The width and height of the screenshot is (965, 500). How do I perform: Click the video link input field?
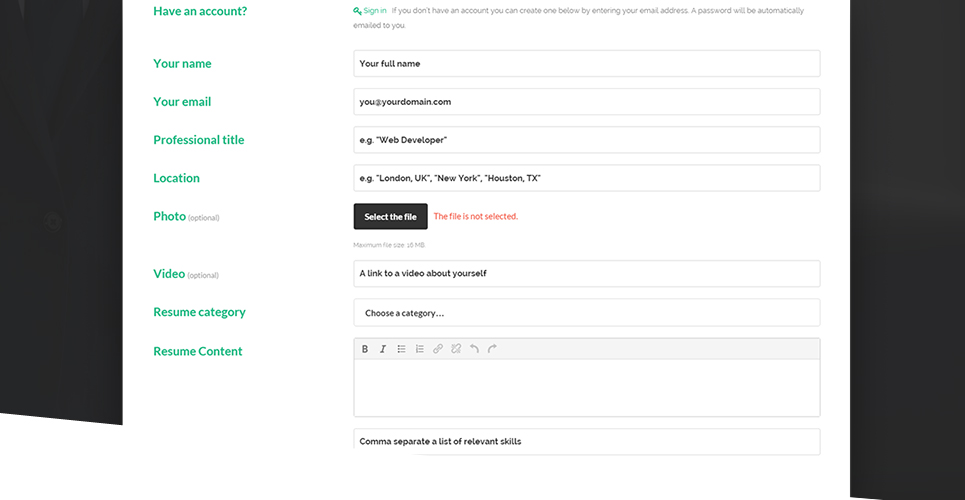pos(587,273)
